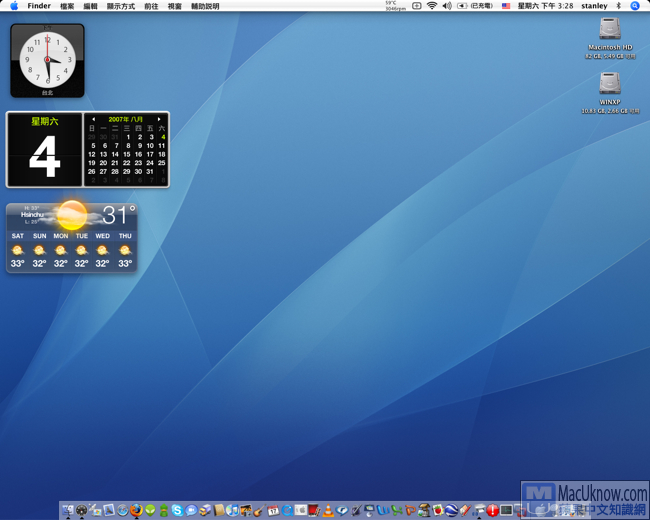Launch Firefox from the Dock
650x520 pixels.
point(136,510)
